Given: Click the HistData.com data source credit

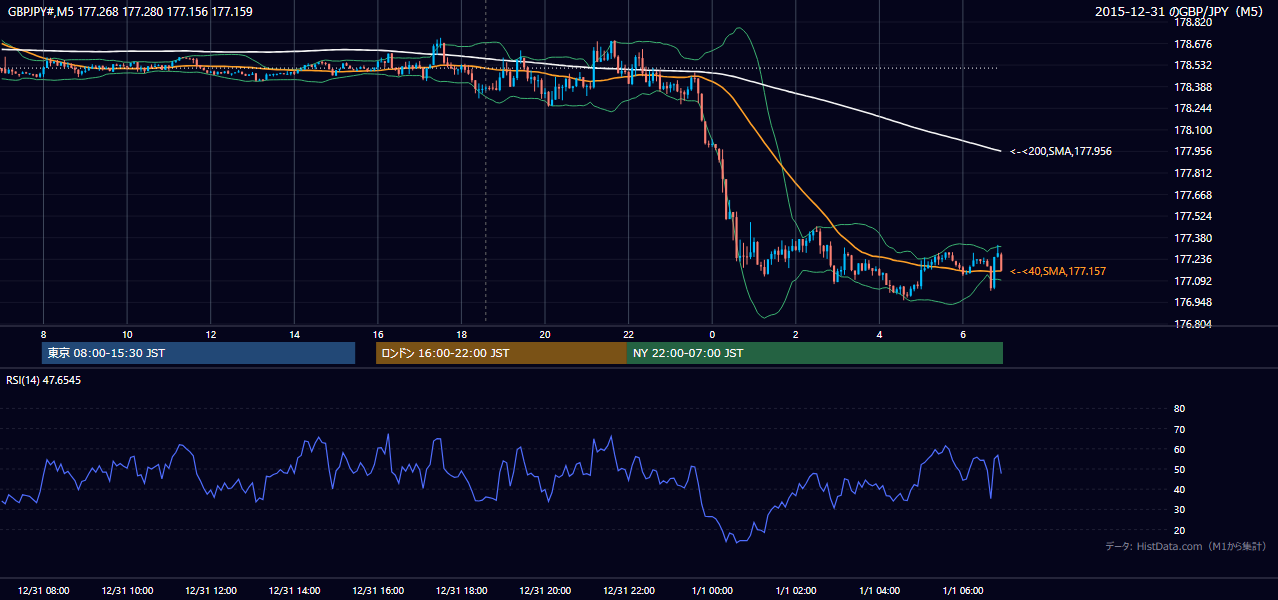Looking at the screenshot, I should (1185, 546).
